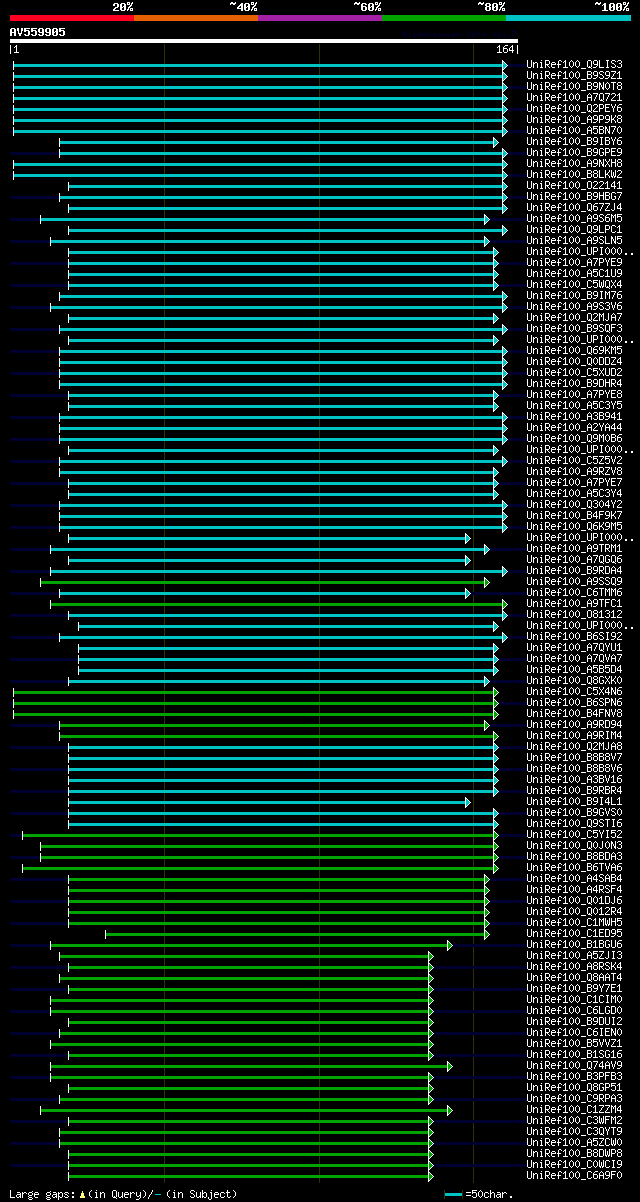640x1202 pixels.
Task: Select label UniRef100_C5Z5V2
Action: (x=575, y=461)
